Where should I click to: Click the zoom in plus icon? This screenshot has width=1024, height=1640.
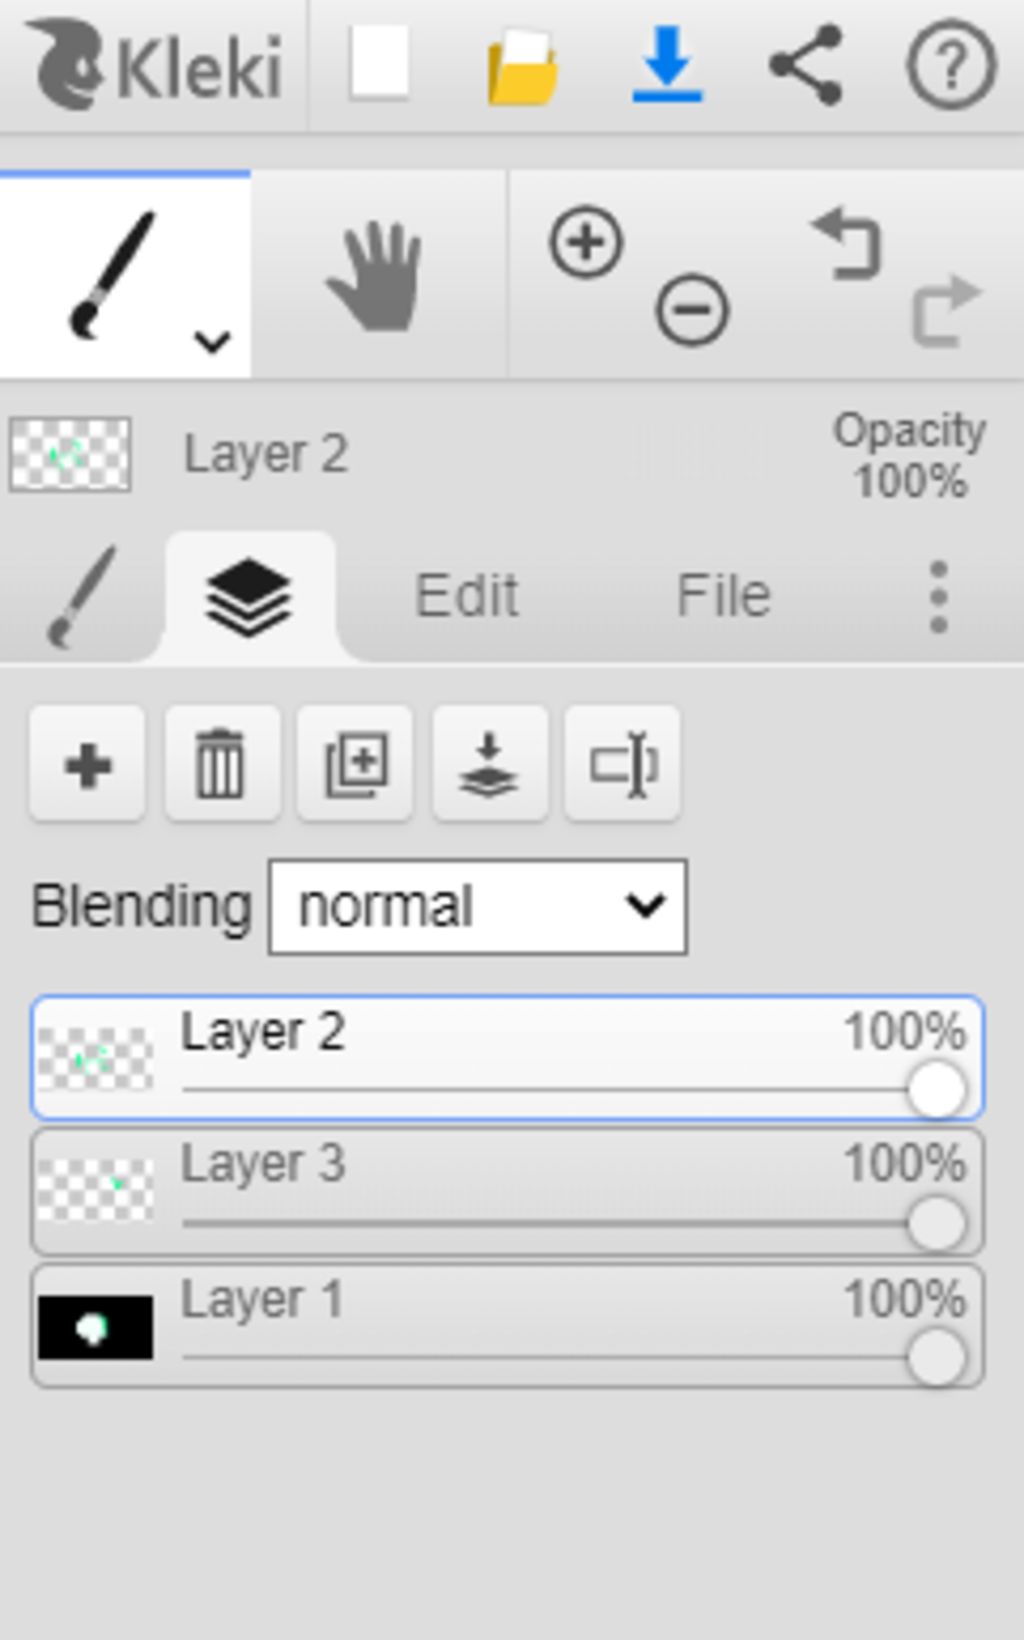pyautogui.click(x=586, y=242)
